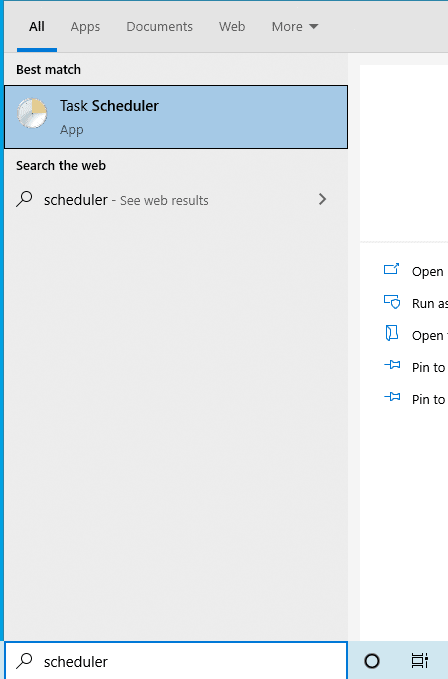Click the upper pin icon beside Pin to
Viewport: 448px width, 679px height.
pyautogui.click(x=392, y=365)
